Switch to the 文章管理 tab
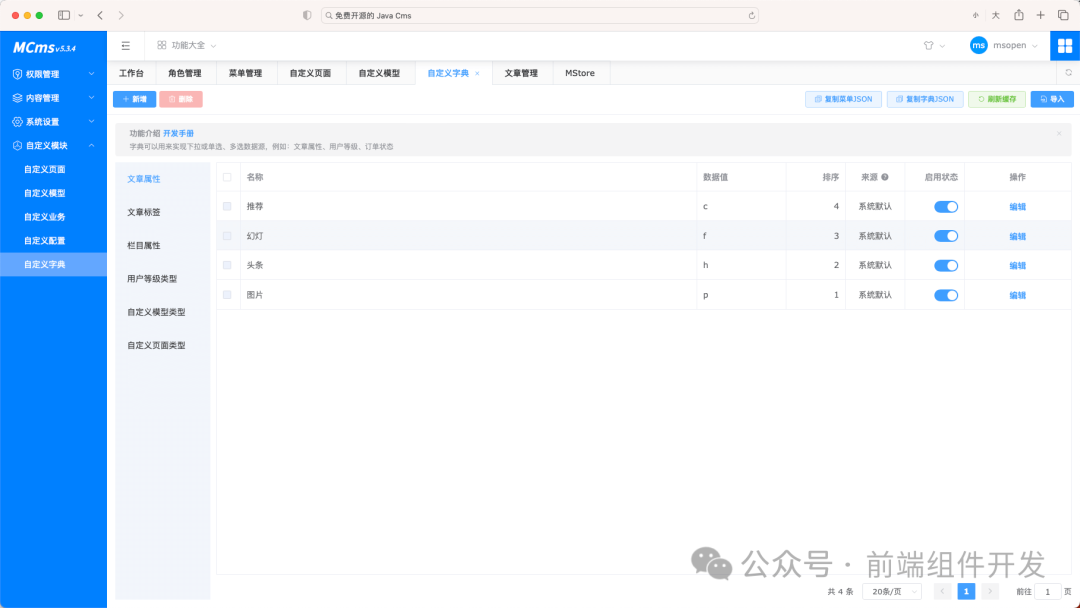The width and height of the screenshot is (1080, 608). (x=522, y=72)
